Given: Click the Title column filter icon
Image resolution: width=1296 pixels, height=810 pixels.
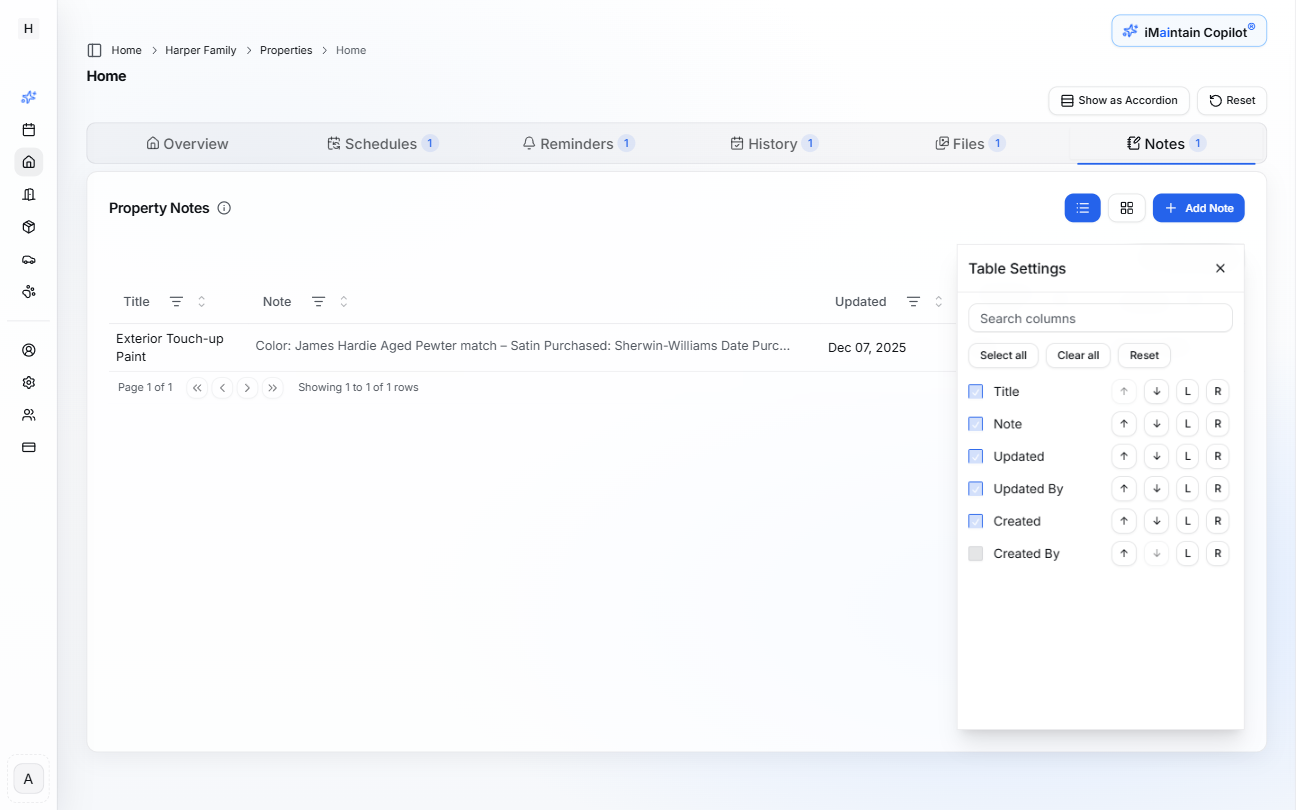Looking at the screenshot, I should (176, 302).
